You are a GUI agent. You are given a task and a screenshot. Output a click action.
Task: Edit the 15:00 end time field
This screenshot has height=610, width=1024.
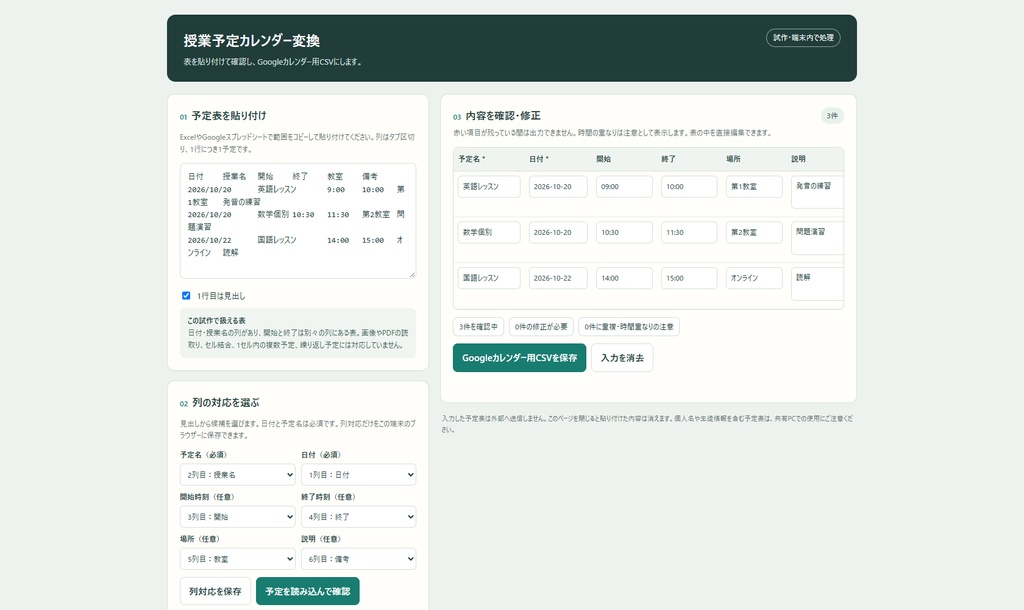tap(689, 278)
